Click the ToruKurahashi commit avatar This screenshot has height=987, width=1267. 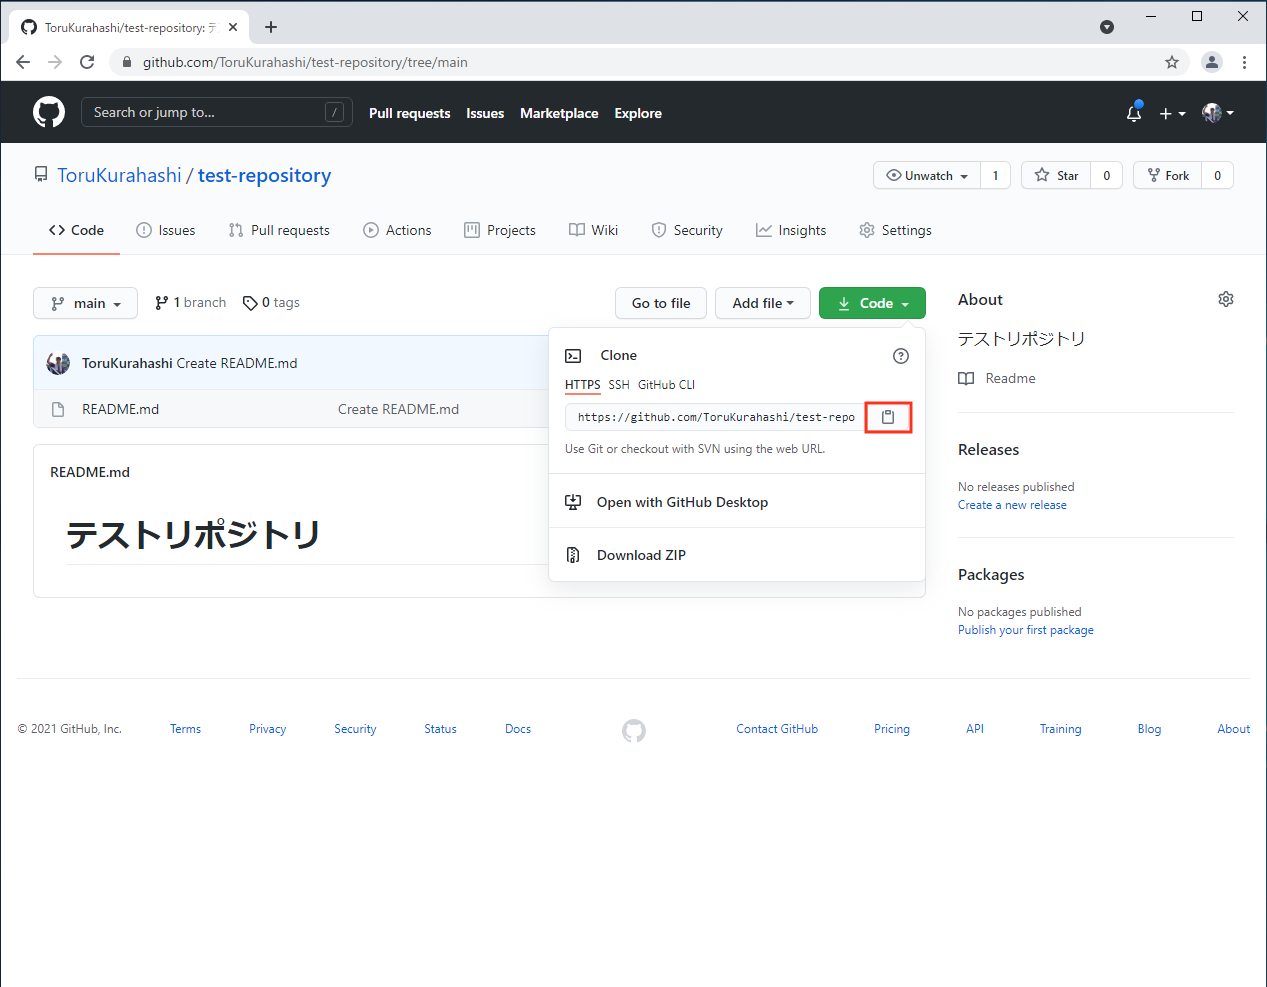click(x=58, y=363)
